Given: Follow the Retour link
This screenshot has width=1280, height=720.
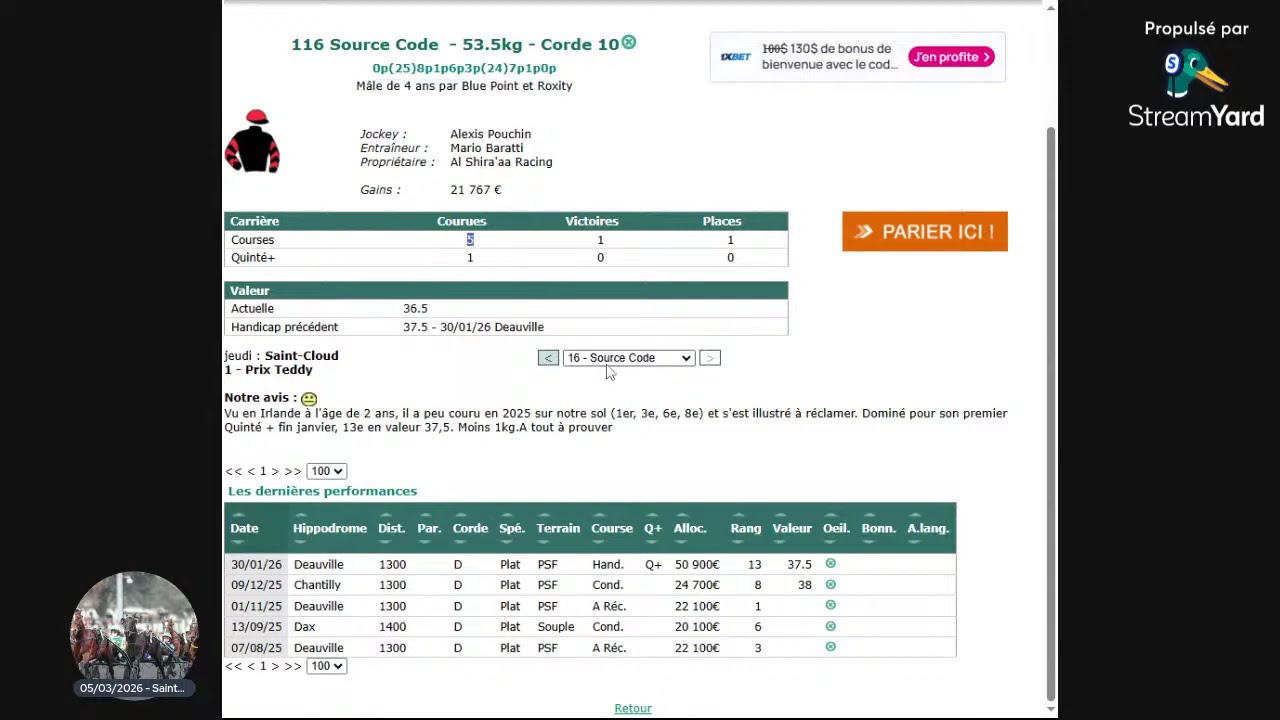Looking at the screenshot, I should pos(633,708).
